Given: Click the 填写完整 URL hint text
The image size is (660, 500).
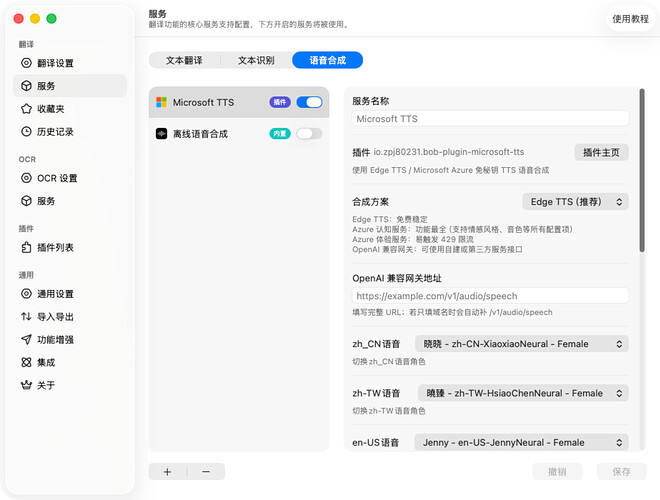Looking at the screenshot, I should (x=452, y=312).
